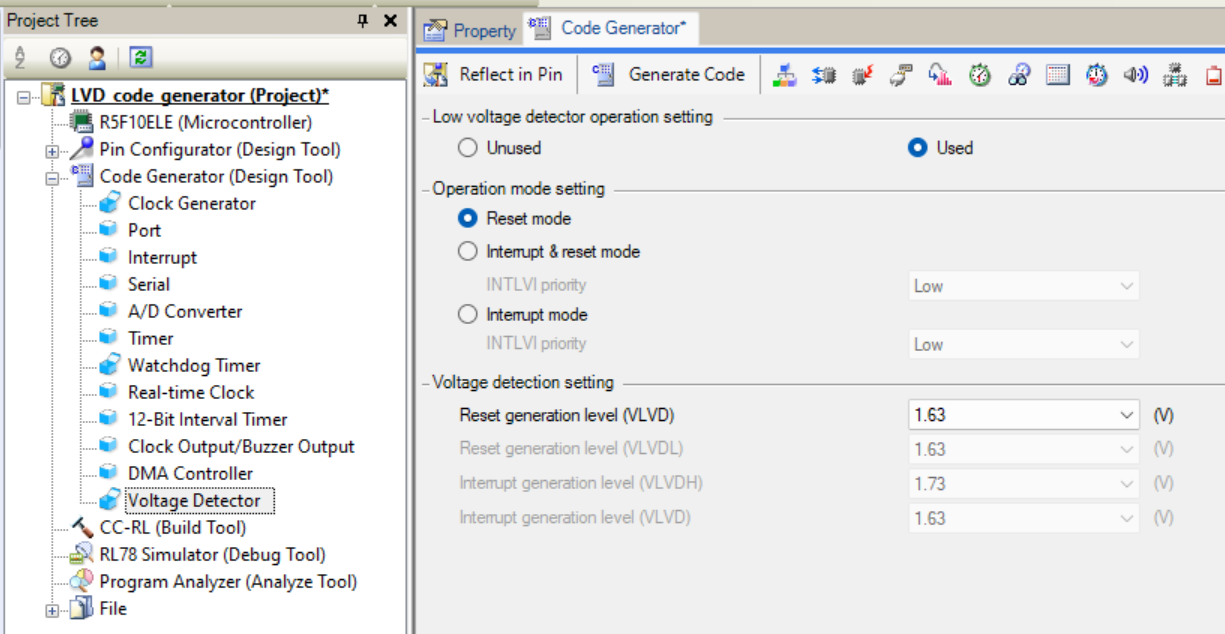This screenshot has width=1225, height=634.
Task: Switch to the Code Generator* tab
Action: [x=610, y=28]
